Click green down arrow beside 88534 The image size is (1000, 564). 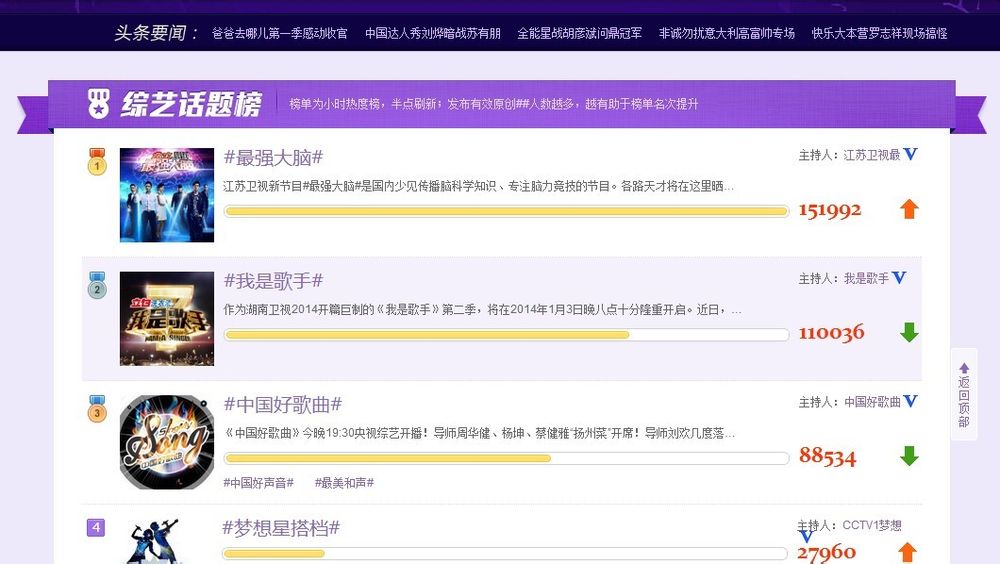click(909, 456)
